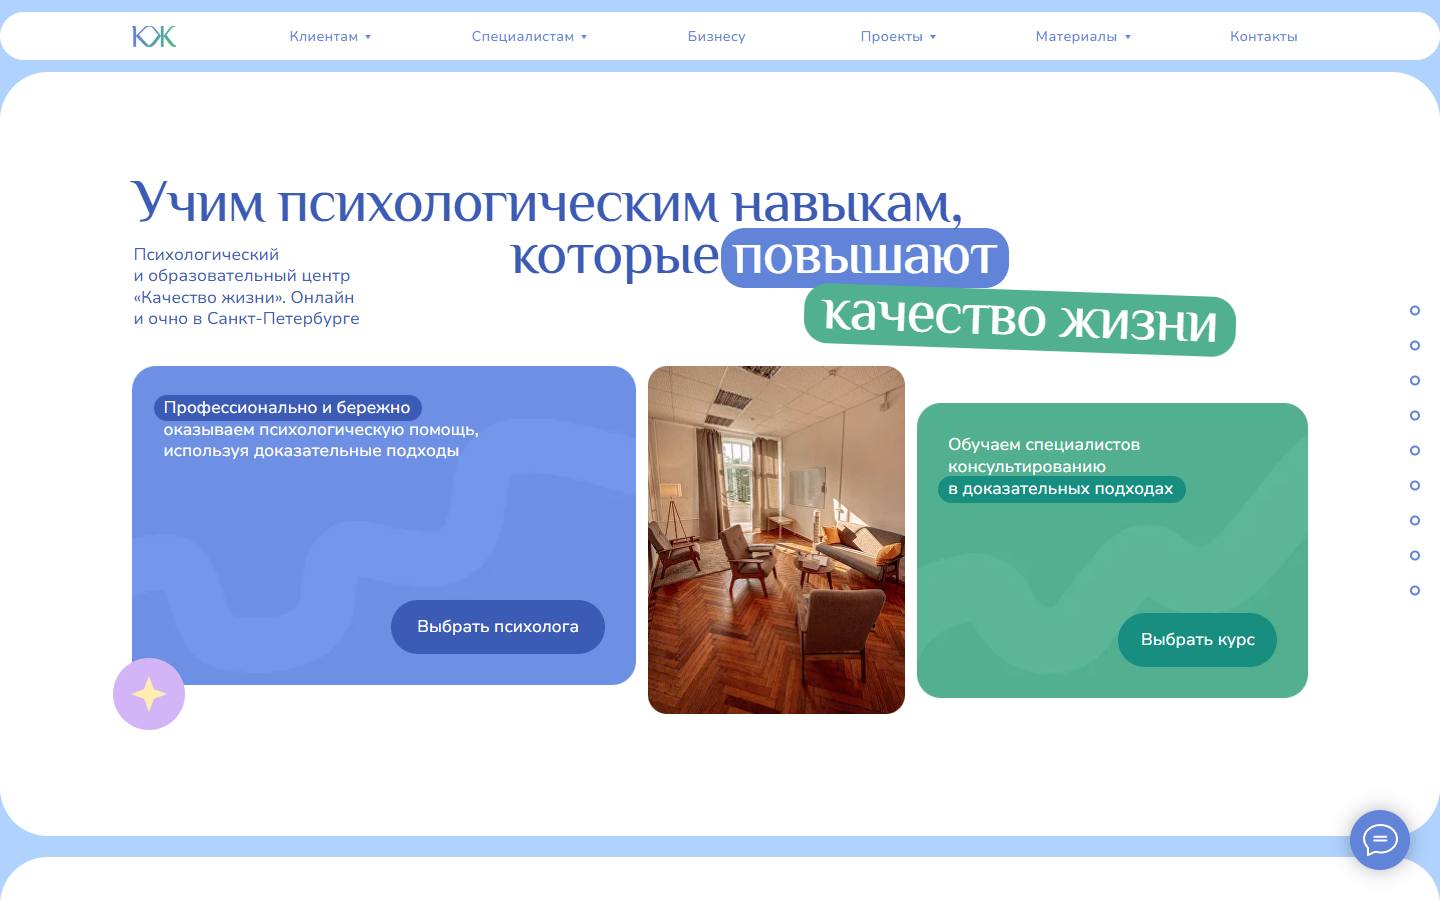The width and height of the screenshot is (1440, 900).
Task: Select the eighth page section dot
Action: [x=1415, y=555]
